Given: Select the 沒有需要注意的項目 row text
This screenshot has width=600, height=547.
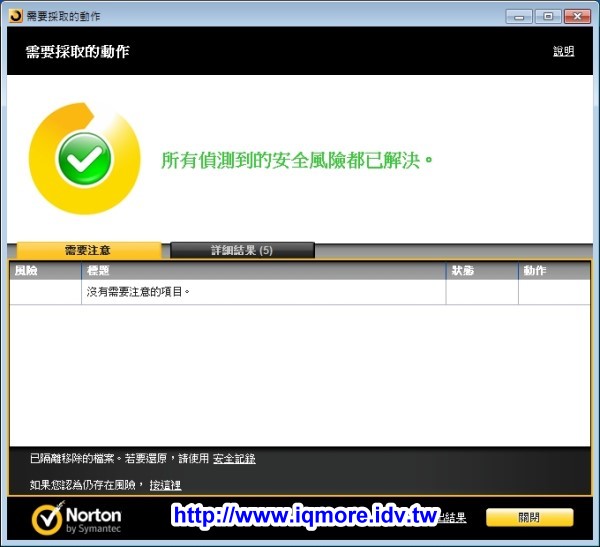Looking at the screenshot, I should click(x=138, y=292).
